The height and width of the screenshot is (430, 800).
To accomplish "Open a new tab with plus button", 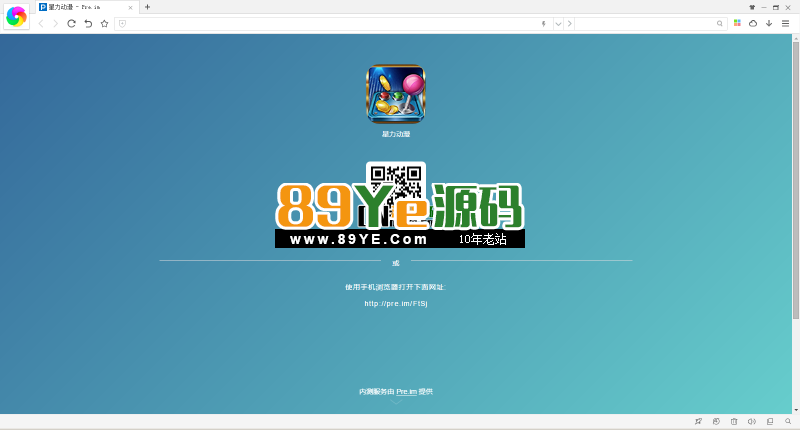I will [147, 7].
